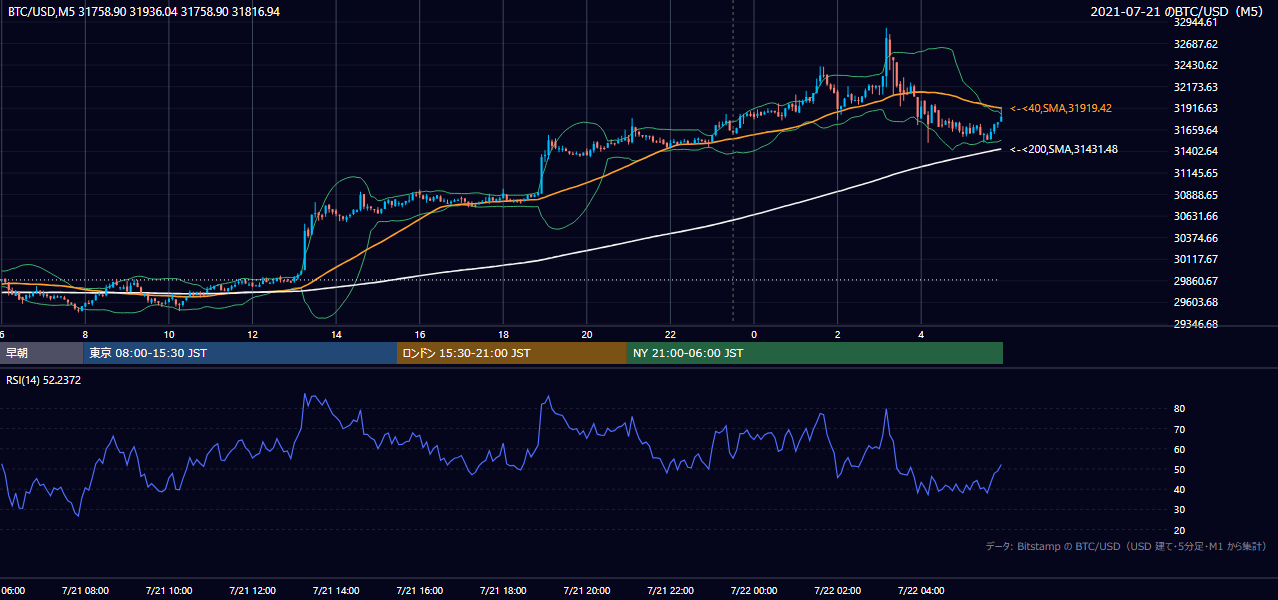Select the 早朝 session bar
The image size is (1278, 600).
[x=41, y=353]
